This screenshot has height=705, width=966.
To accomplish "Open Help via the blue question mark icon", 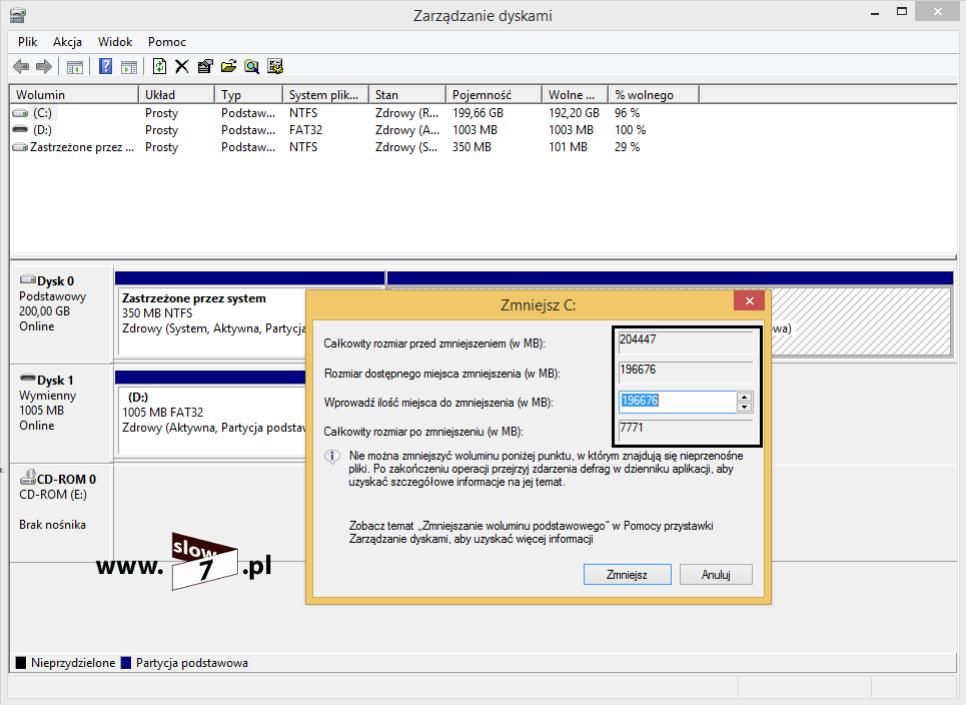I will [x=105, y=66].
